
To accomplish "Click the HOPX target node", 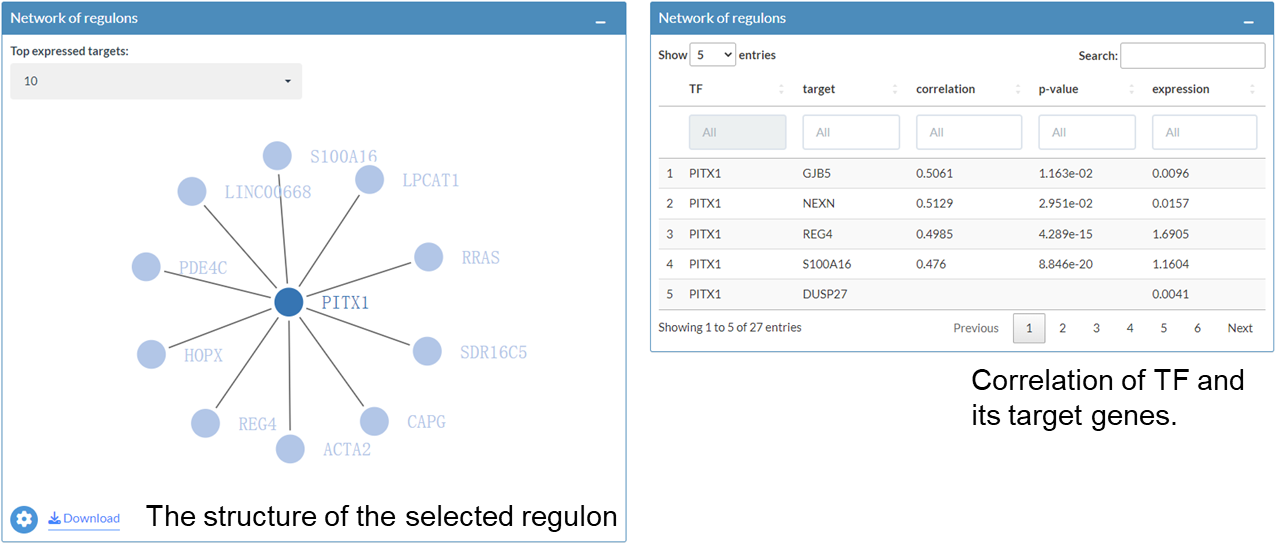I will pyautogui.click(x=151, y=354).
